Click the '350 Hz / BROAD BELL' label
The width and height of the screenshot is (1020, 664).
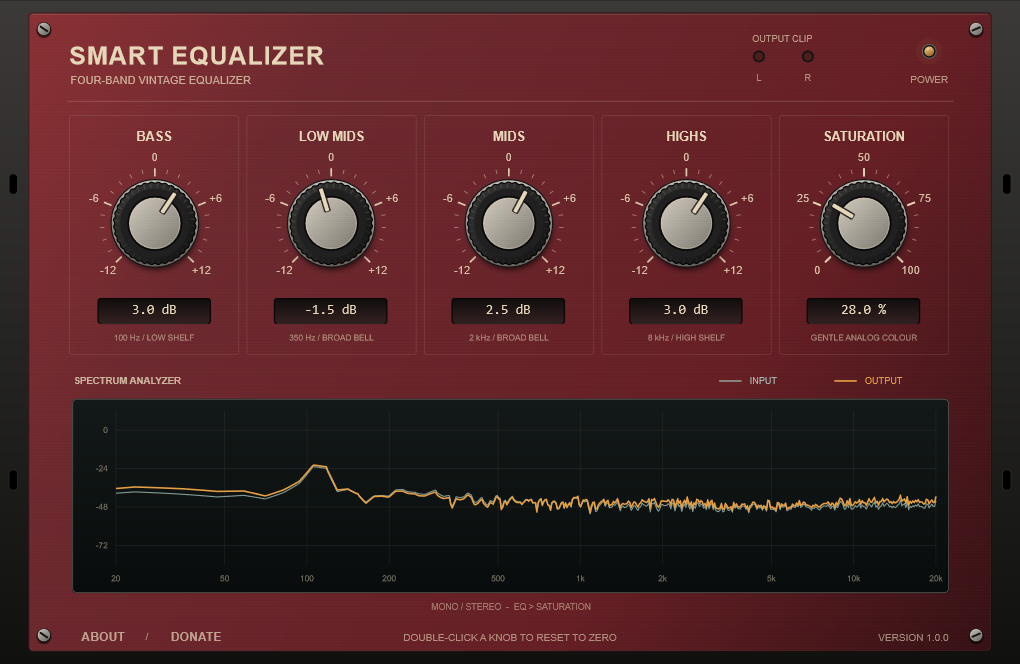point(331,338)
